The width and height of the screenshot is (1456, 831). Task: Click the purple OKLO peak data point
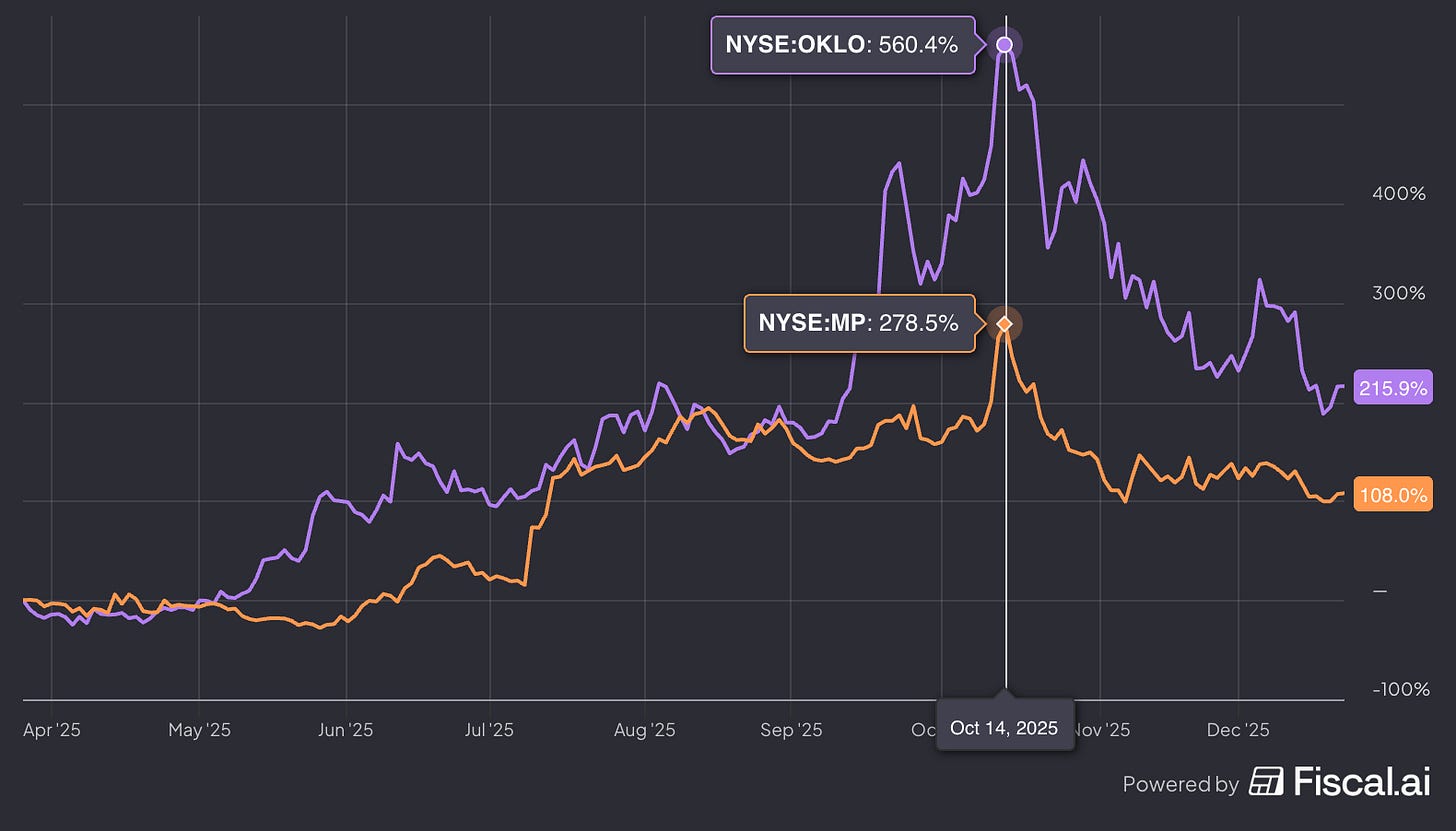coord(1005,44)
